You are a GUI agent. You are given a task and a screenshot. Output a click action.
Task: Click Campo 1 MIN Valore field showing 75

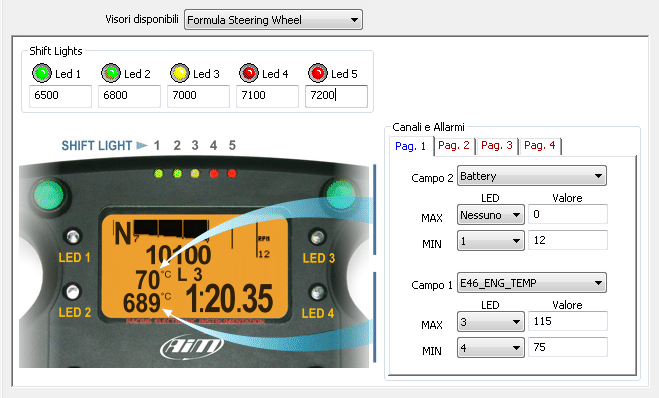[567, 347]
